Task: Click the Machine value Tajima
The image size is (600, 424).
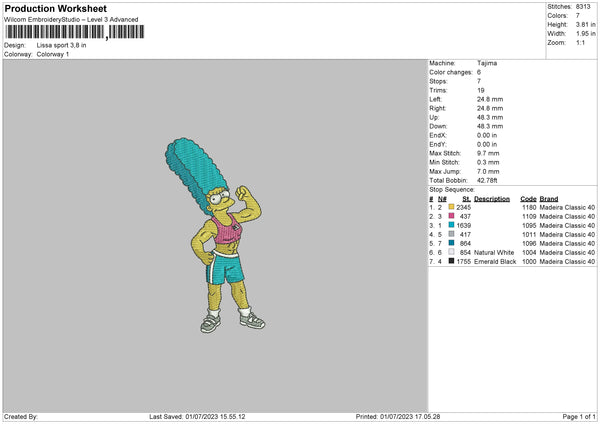Action: [487, 63]
